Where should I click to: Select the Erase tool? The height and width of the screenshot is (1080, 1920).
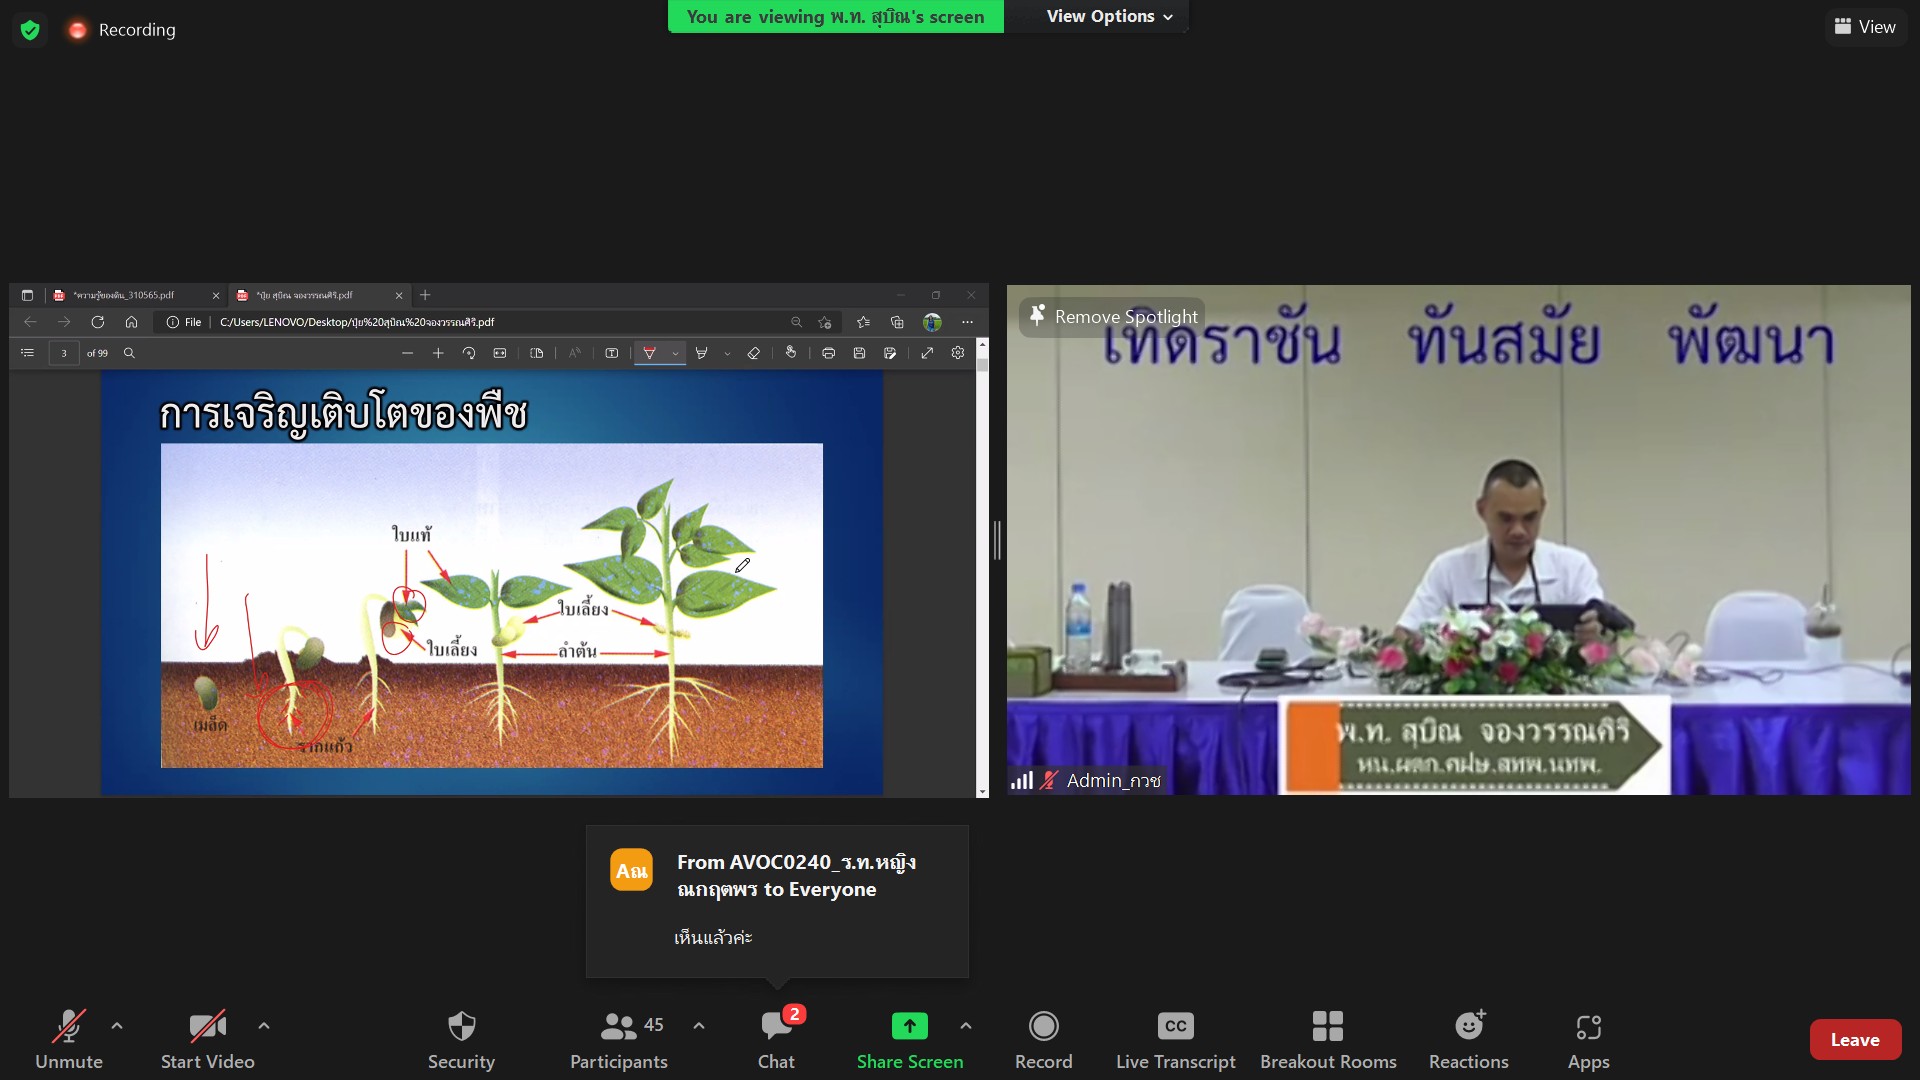coord(754,353)
